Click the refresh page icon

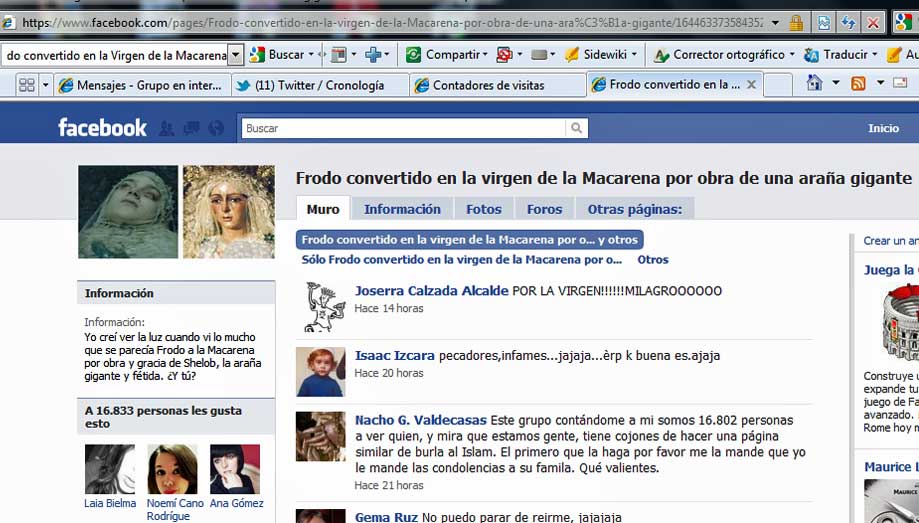click(x=848, y=22)
